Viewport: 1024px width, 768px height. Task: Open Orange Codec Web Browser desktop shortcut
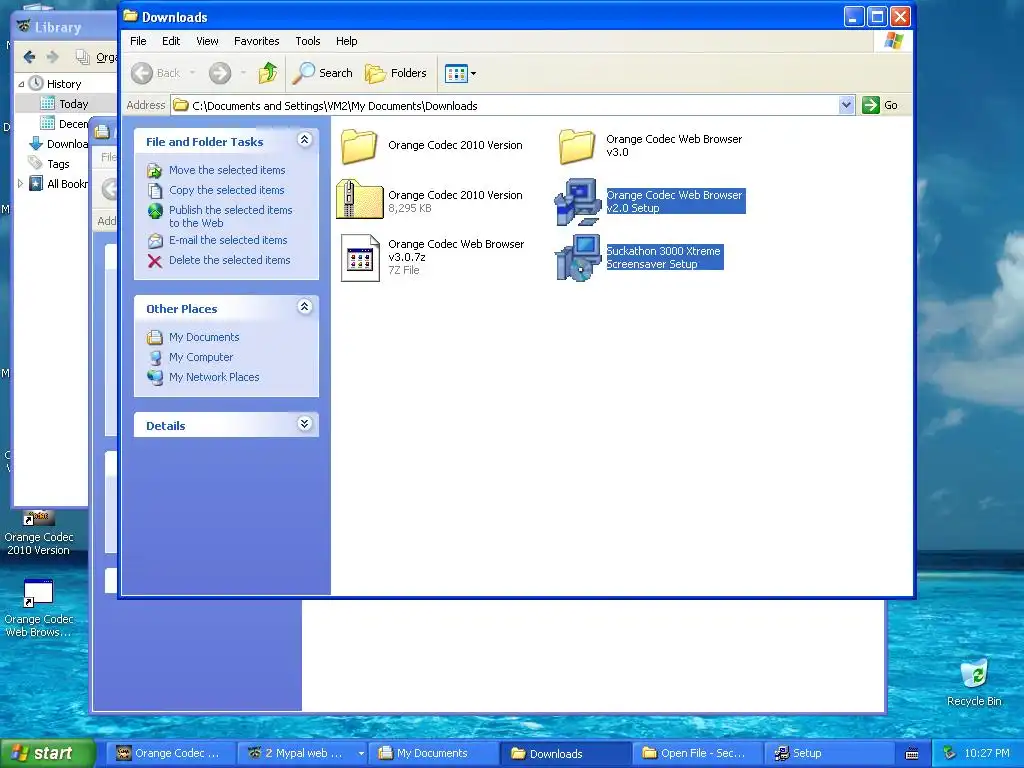click(x=39, y=609)
